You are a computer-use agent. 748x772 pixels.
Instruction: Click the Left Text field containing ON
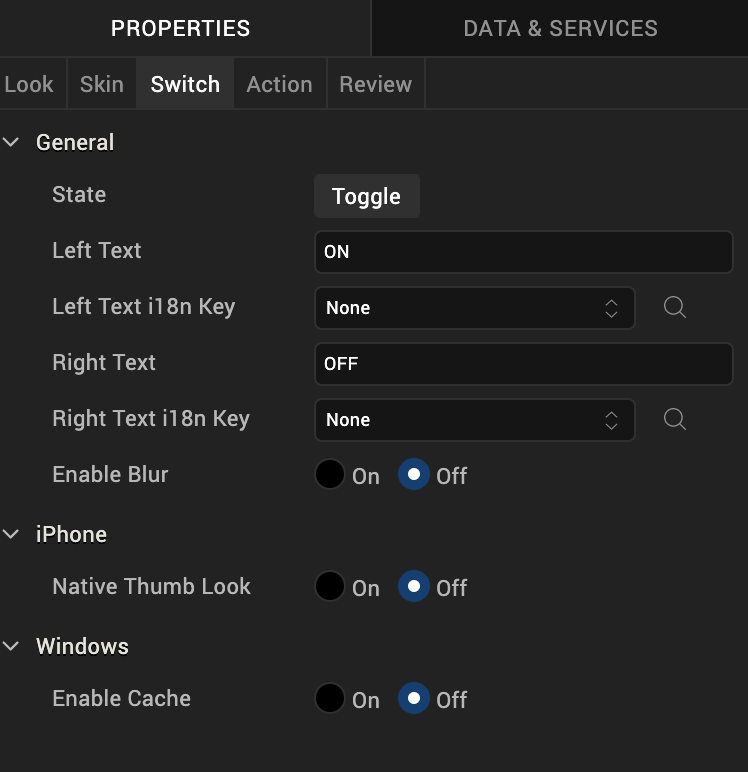click(523, 252)
